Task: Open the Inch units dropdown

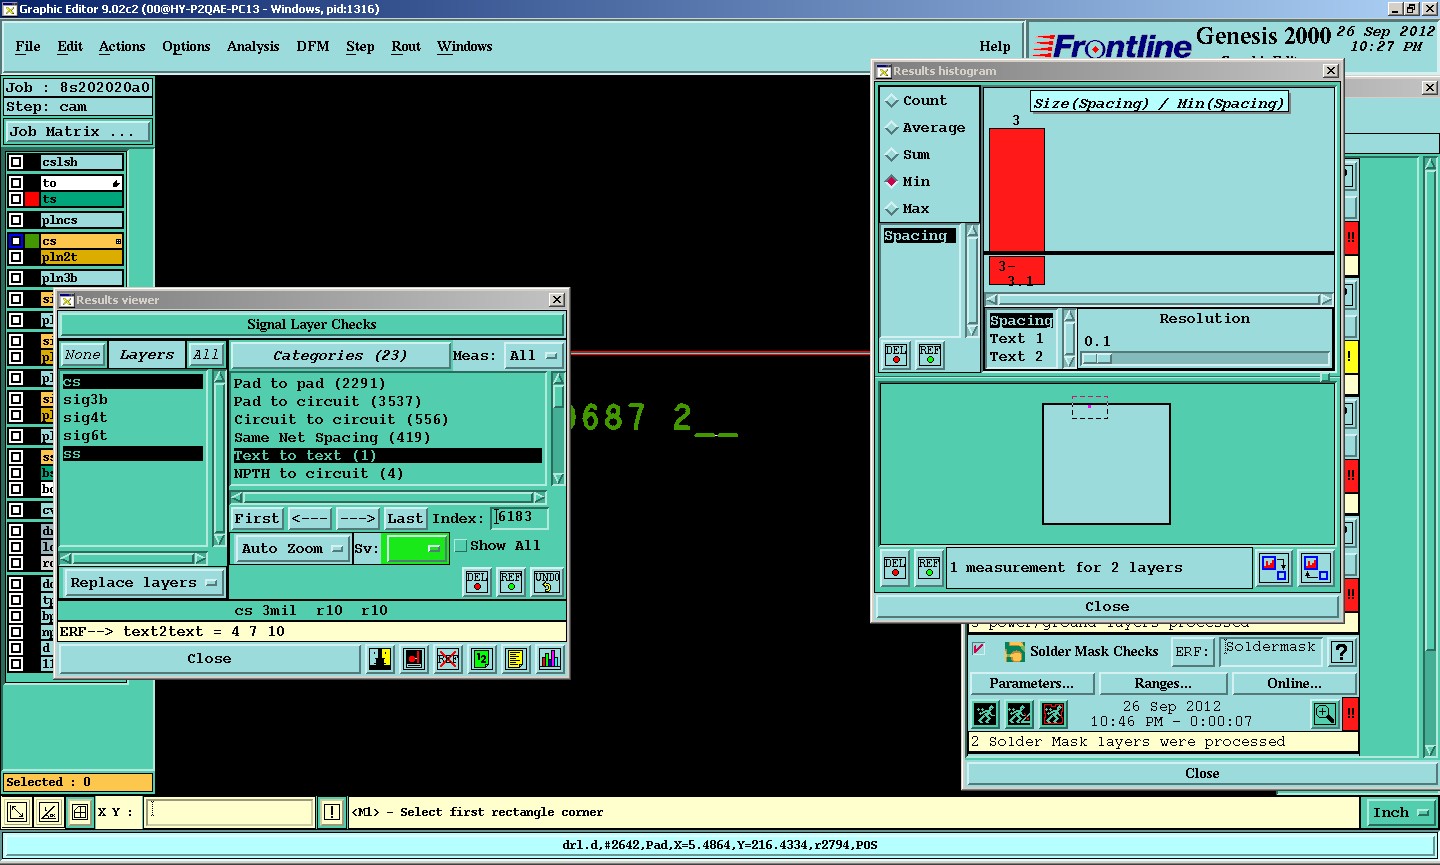Action: tap(1399, 813)
